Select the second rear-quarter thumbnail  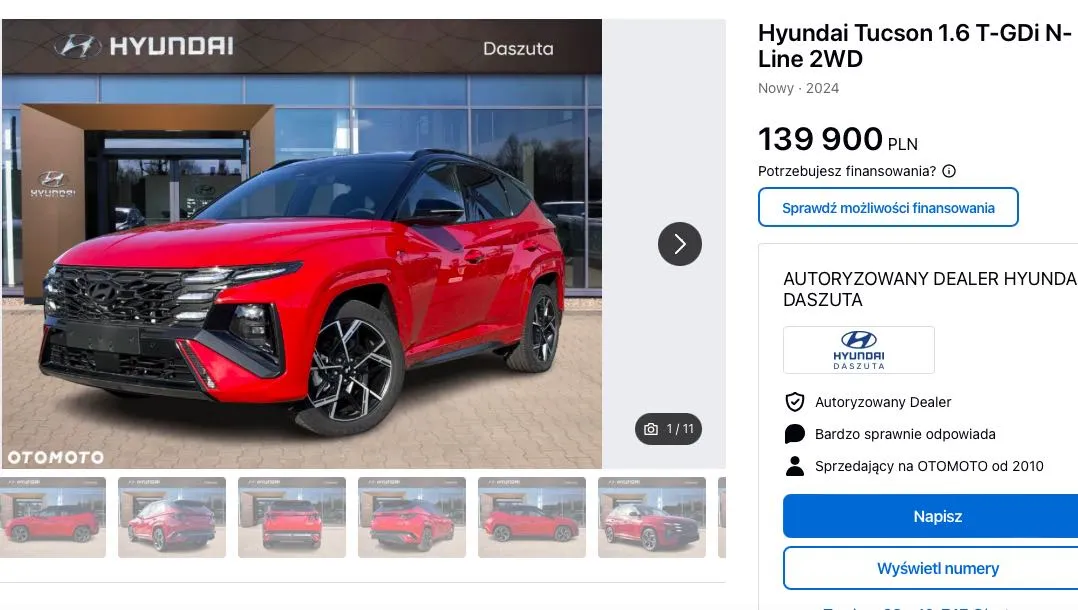pos(172,517)
